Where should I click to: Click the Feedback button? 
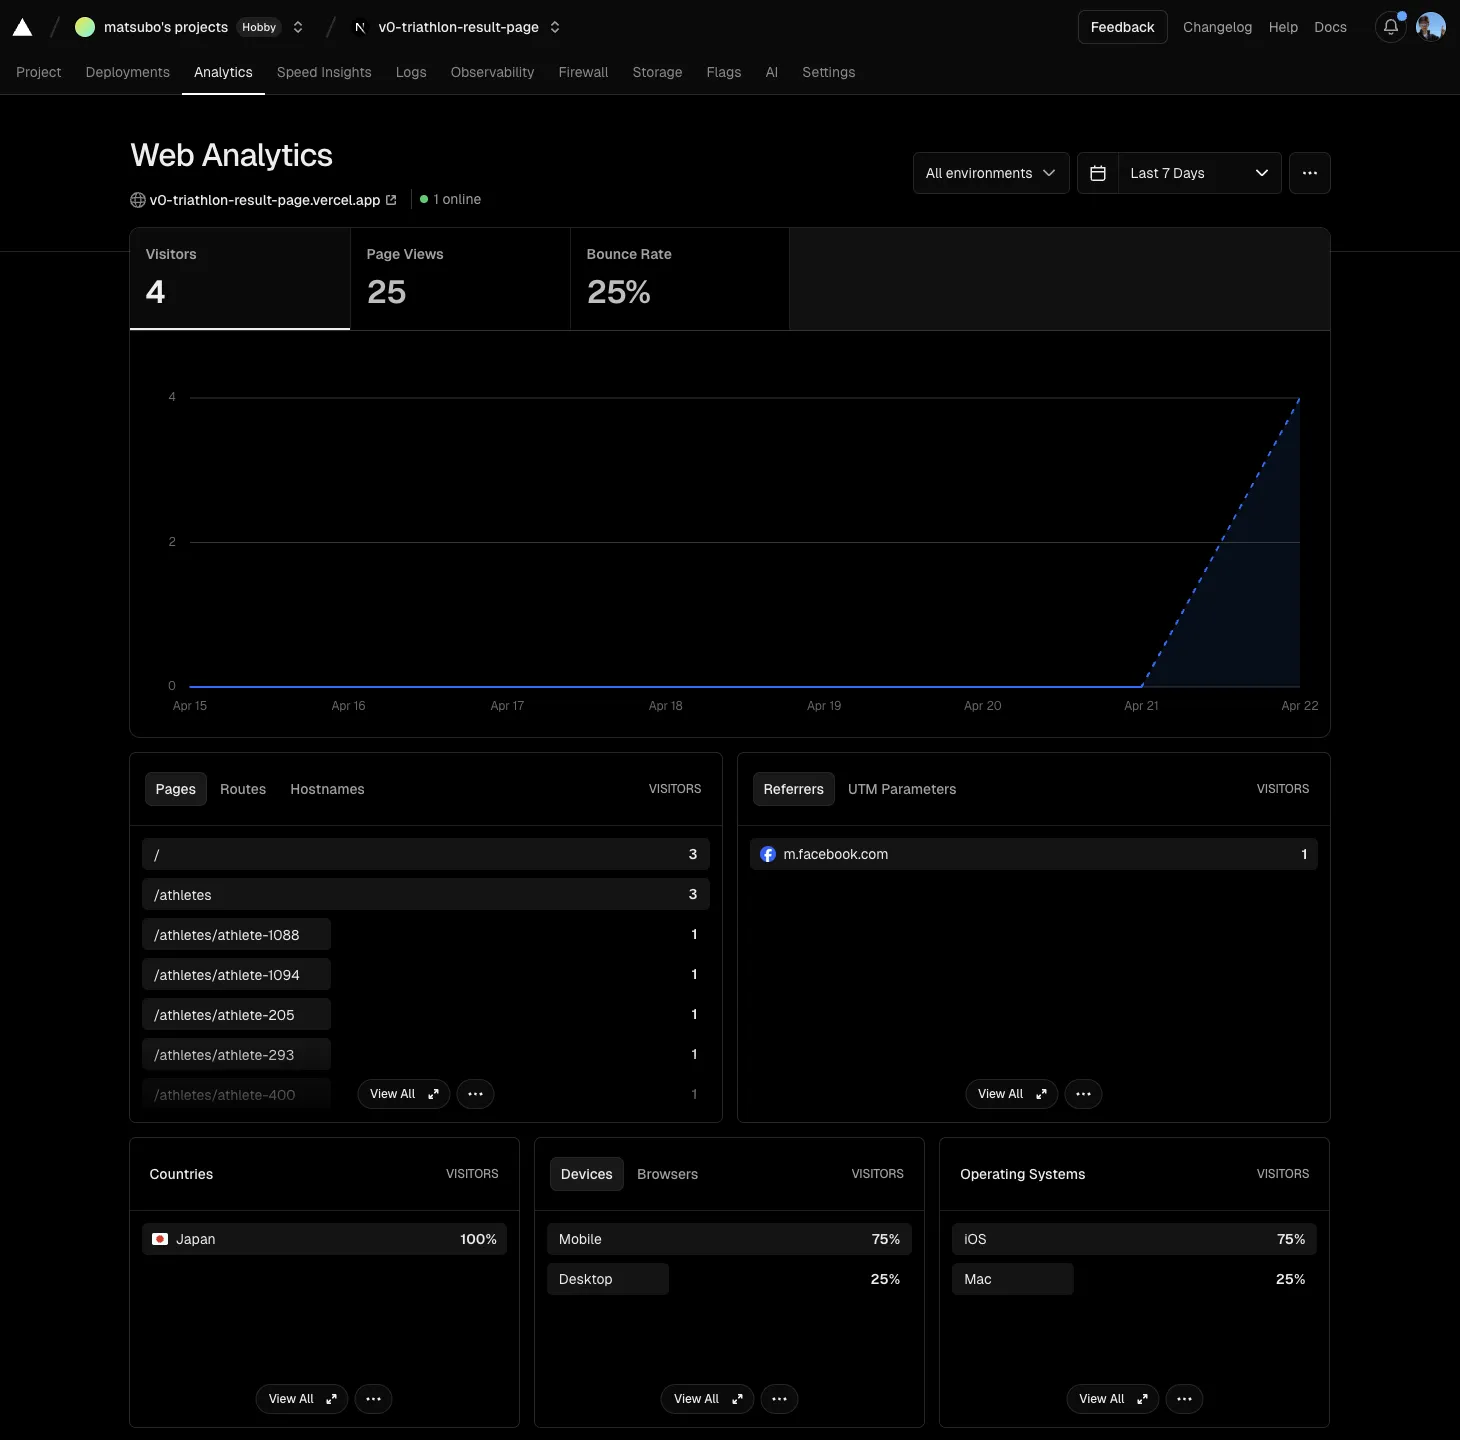[x=1122, y=27]
